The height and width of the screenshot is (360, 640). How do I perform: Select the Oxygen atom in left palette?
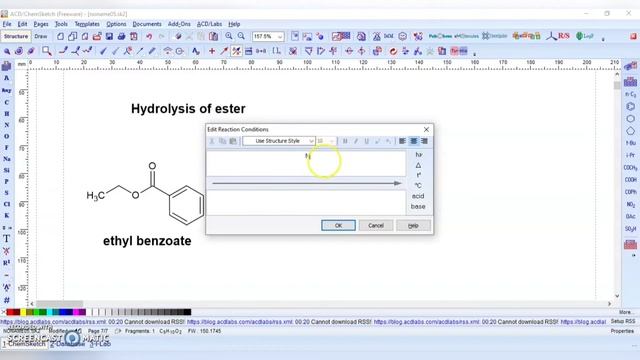coord(7,136)
